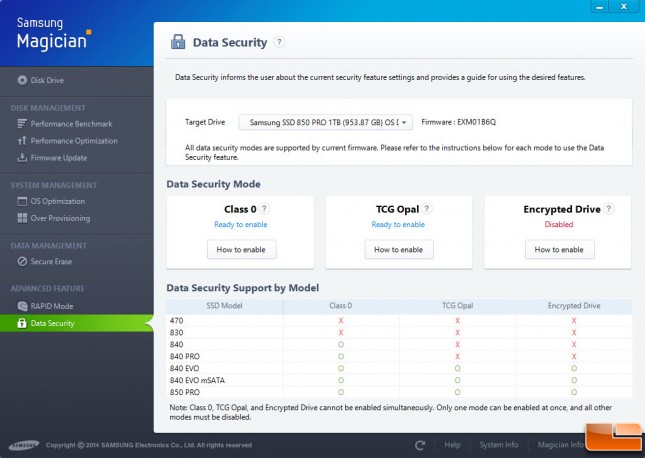
Task: Open help next to Data Security title
Action: [279, 42]
